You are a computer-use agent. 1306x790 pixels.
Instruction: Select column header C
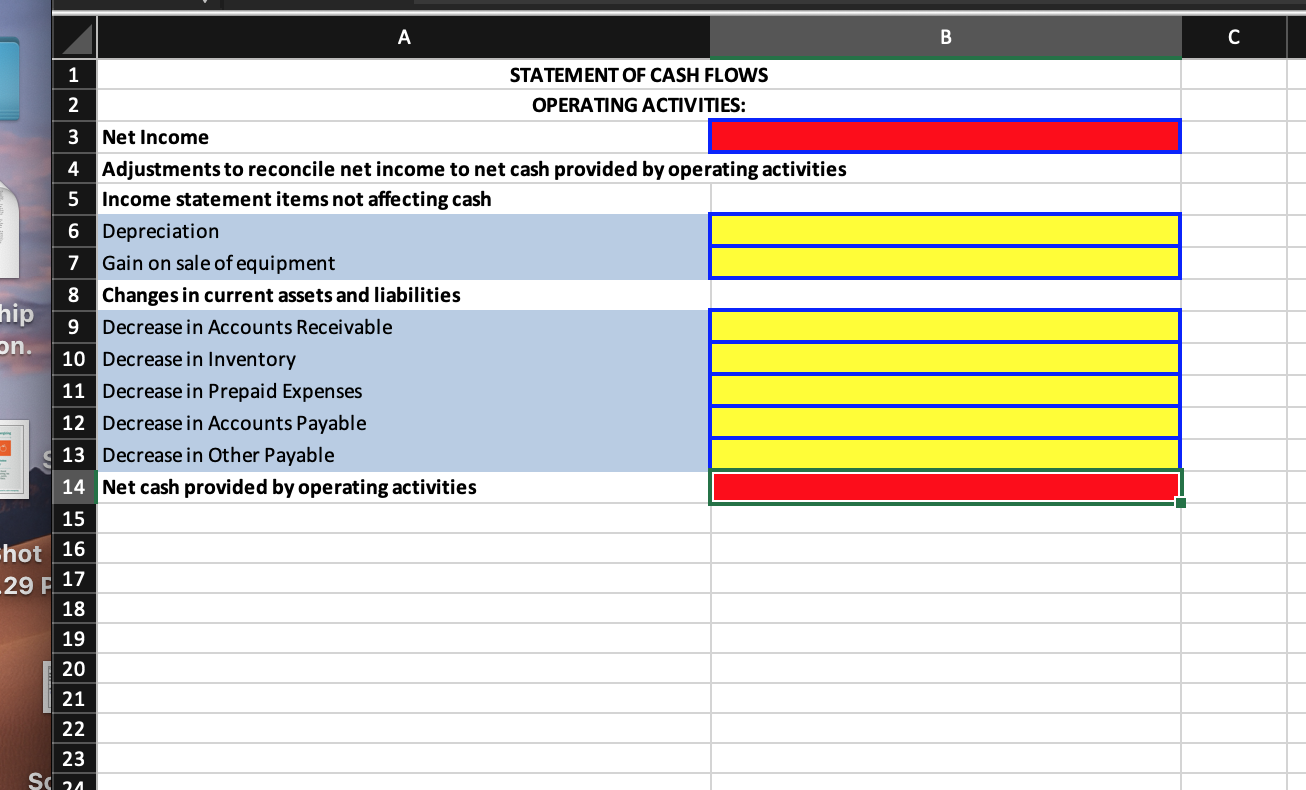(x=1233, y=37)
